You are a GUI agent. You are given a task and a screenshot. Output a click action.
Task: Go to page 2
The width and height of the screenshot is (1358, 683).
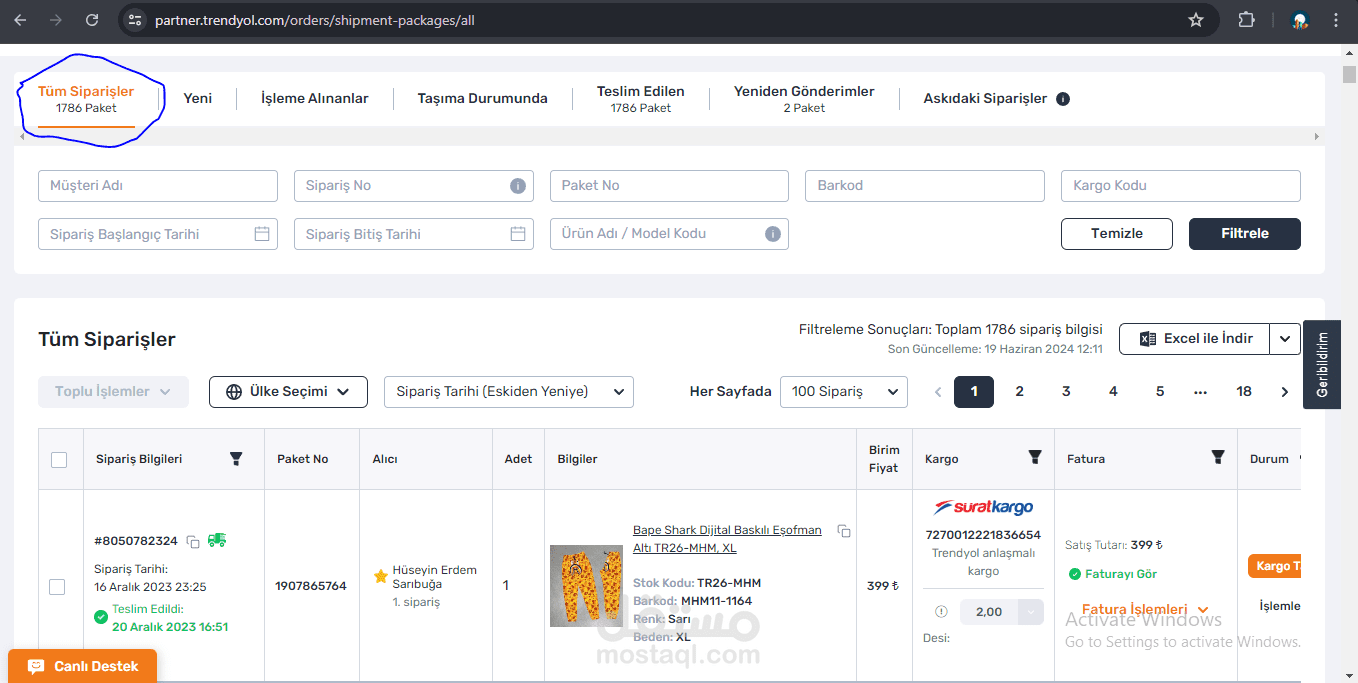coord(1020,392)
